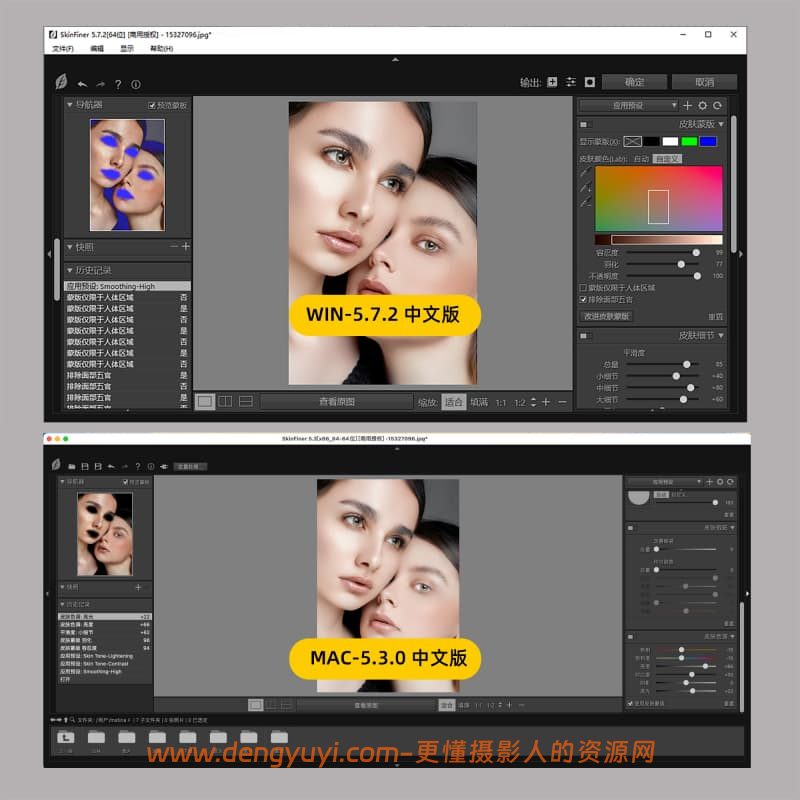The height and width of the screenshot is (800, 800).
Task: Uncheck 排除面部五官 checkbox
Action: point(583,299)
